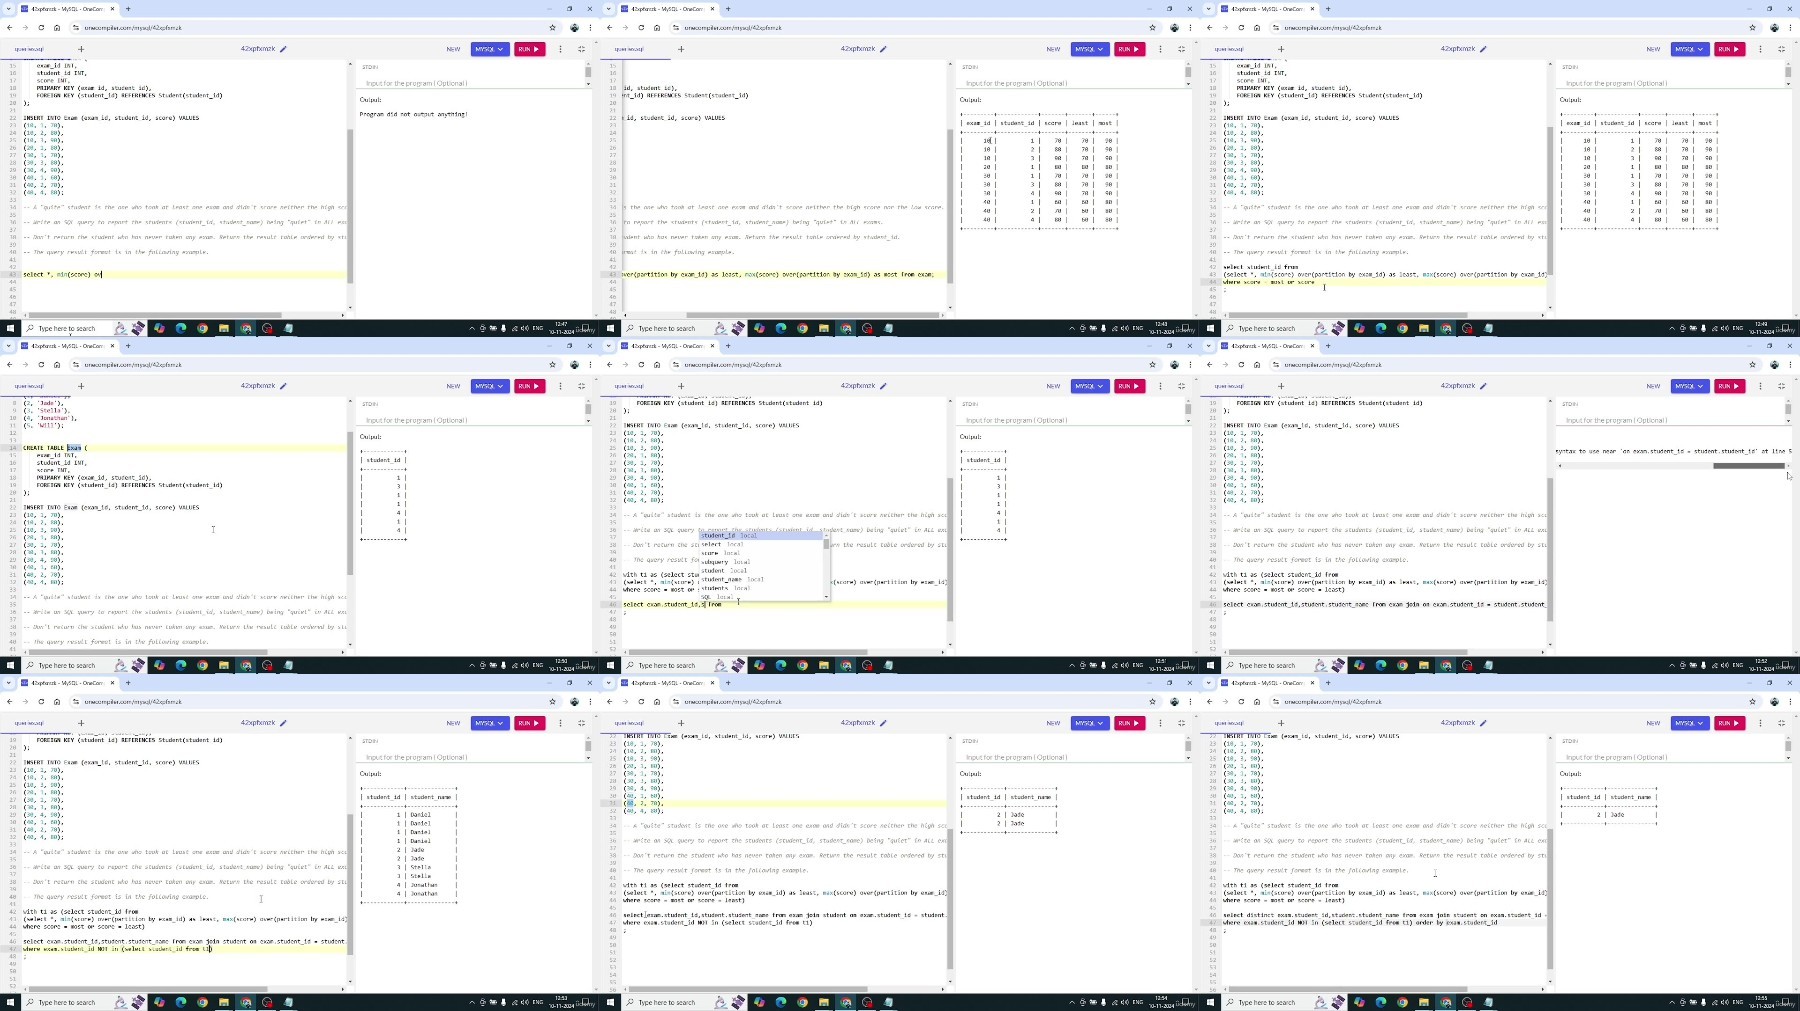The height and width of the screenshot is (1011, 1800).
Task: Switch to the OneCompiler browser tab in bottom-right window
Action: (x=1268, y=683)
